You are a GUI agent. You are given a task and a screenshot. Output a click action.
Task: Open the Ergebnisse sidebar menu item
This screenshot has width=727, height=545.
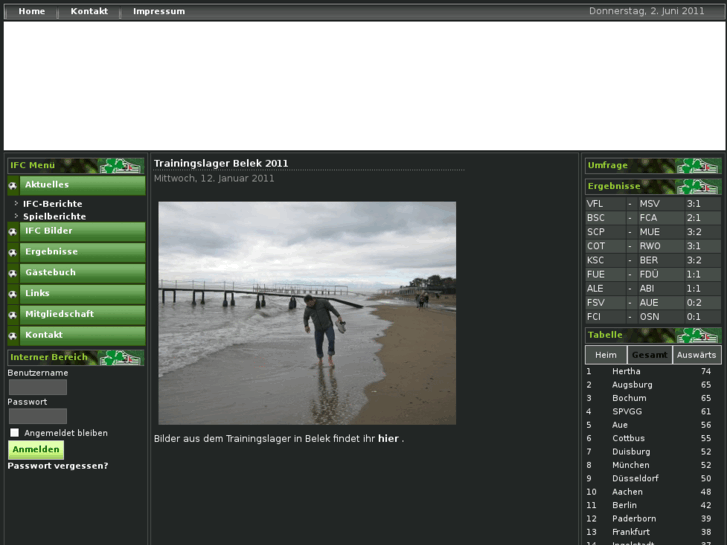coord(83,252)
